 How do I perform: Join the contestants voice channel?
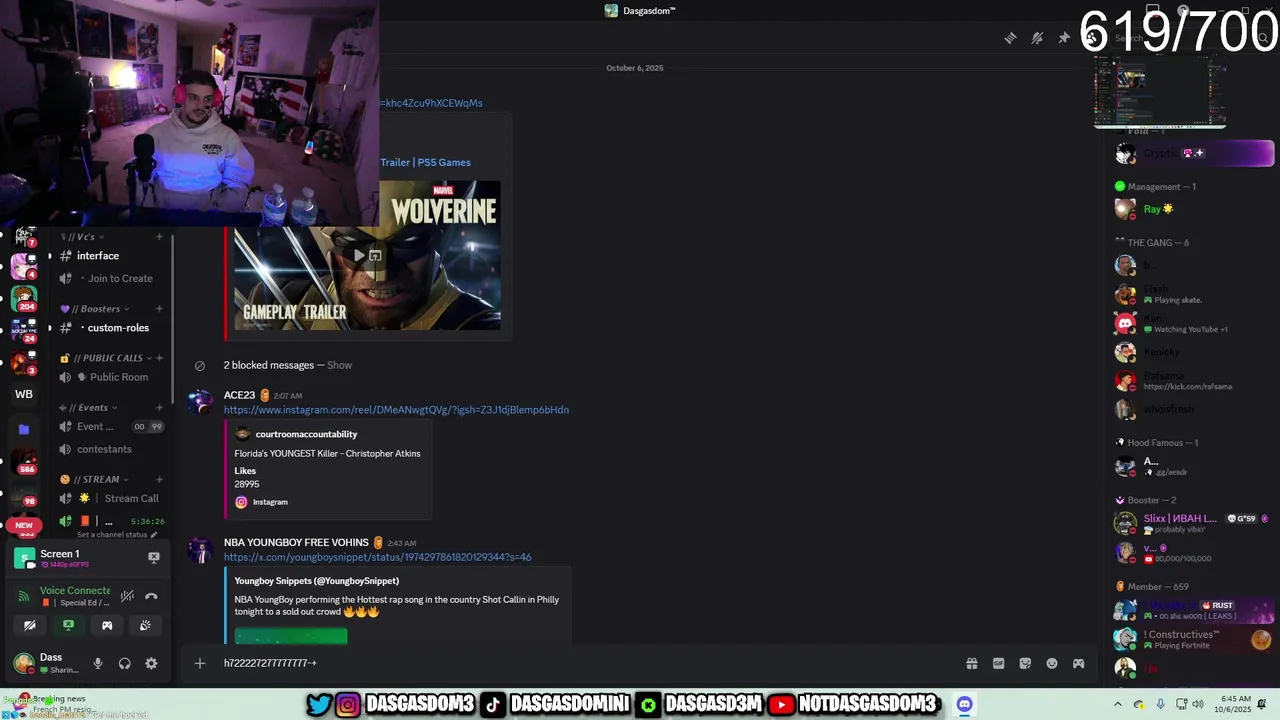tap(104, 449)
